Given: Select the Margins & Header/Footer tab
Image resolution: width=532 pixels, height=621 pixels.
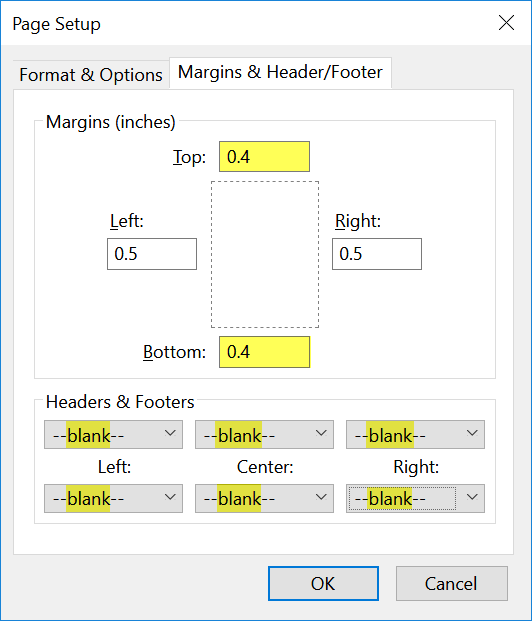Looking at the screenshot, I should point(280,72).
